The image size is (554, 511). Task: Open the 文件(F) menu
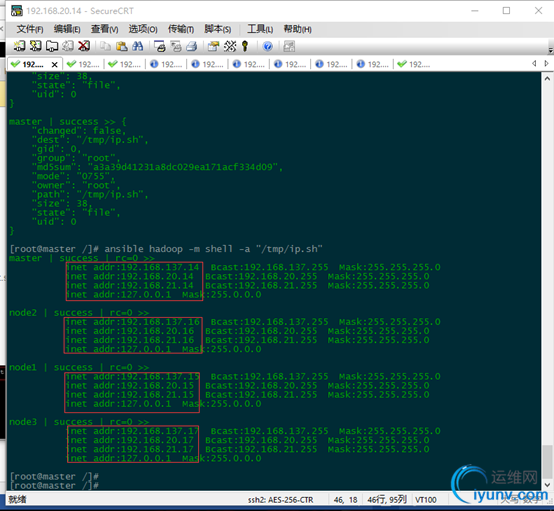(x=30, y=29)
